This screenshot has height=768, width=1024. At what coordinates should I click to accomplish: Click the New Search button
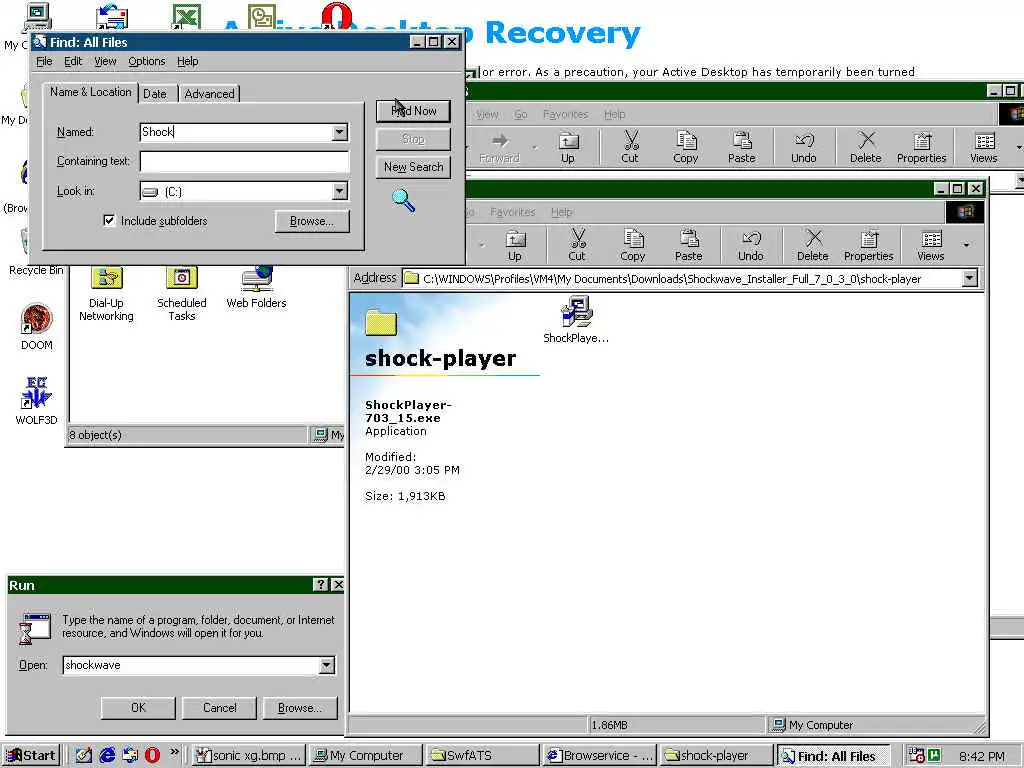point(413,167)
